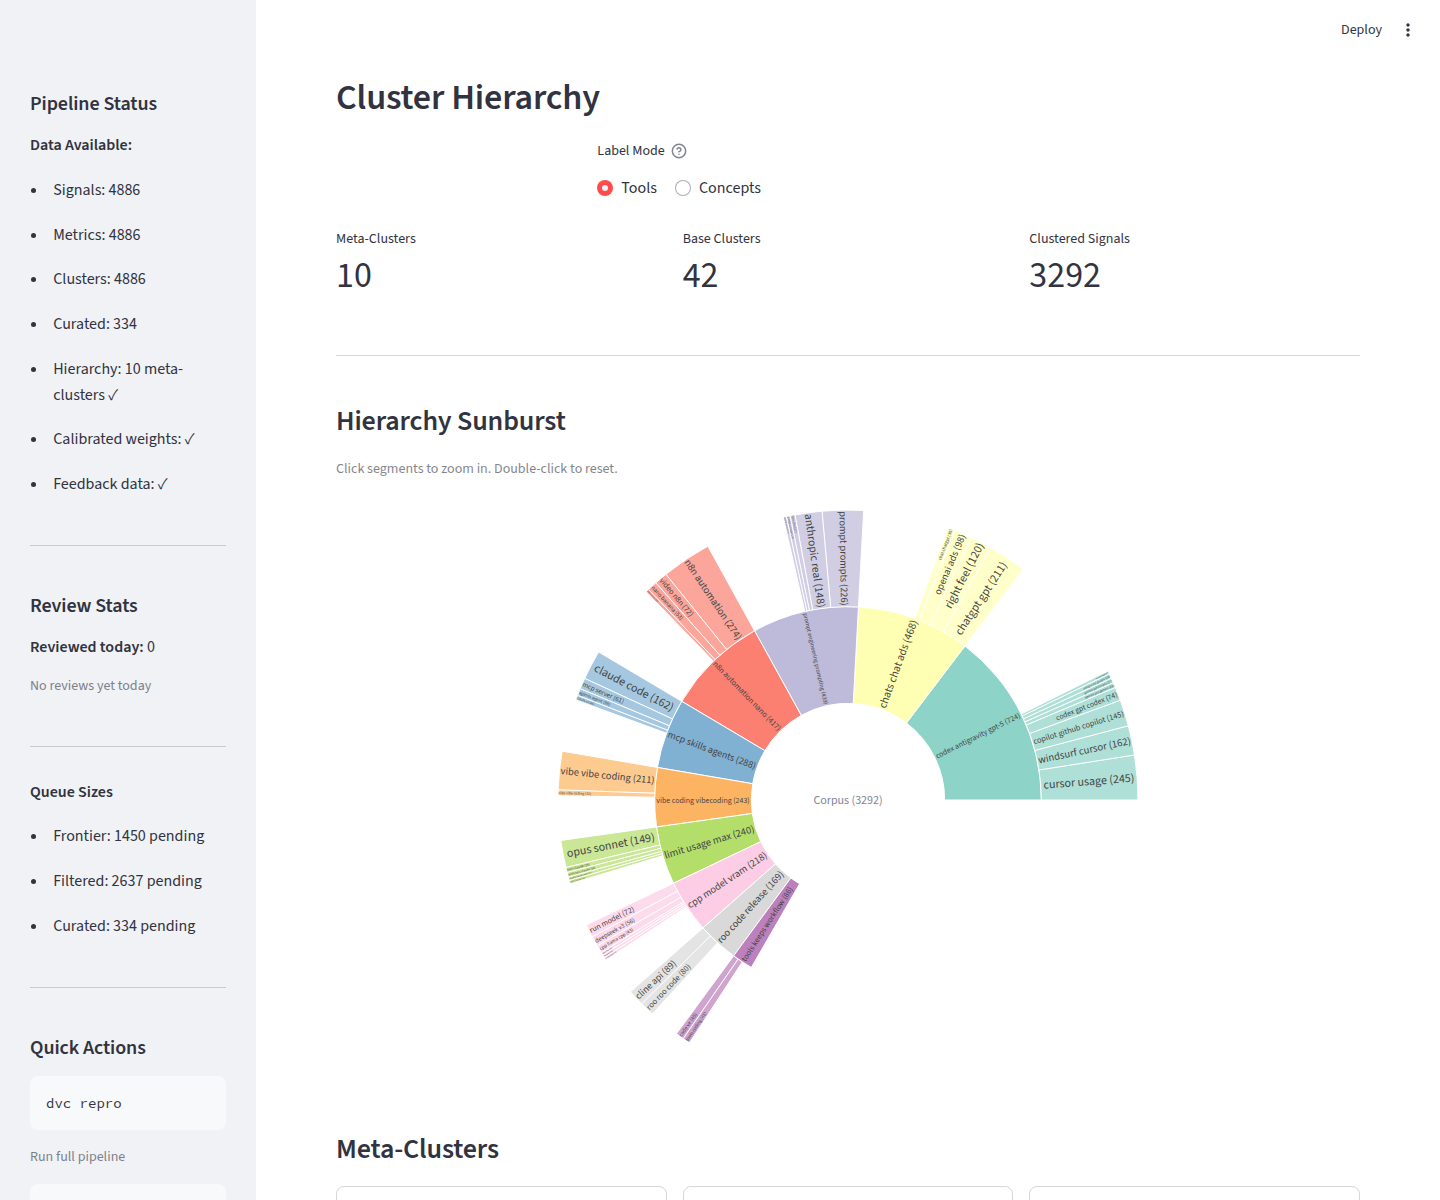Image resolution: width=1440 pixels, height=1200 pixels.
Task: Zoom into vibe coding vibecoding segment
Action: click(x=703, y=800)
